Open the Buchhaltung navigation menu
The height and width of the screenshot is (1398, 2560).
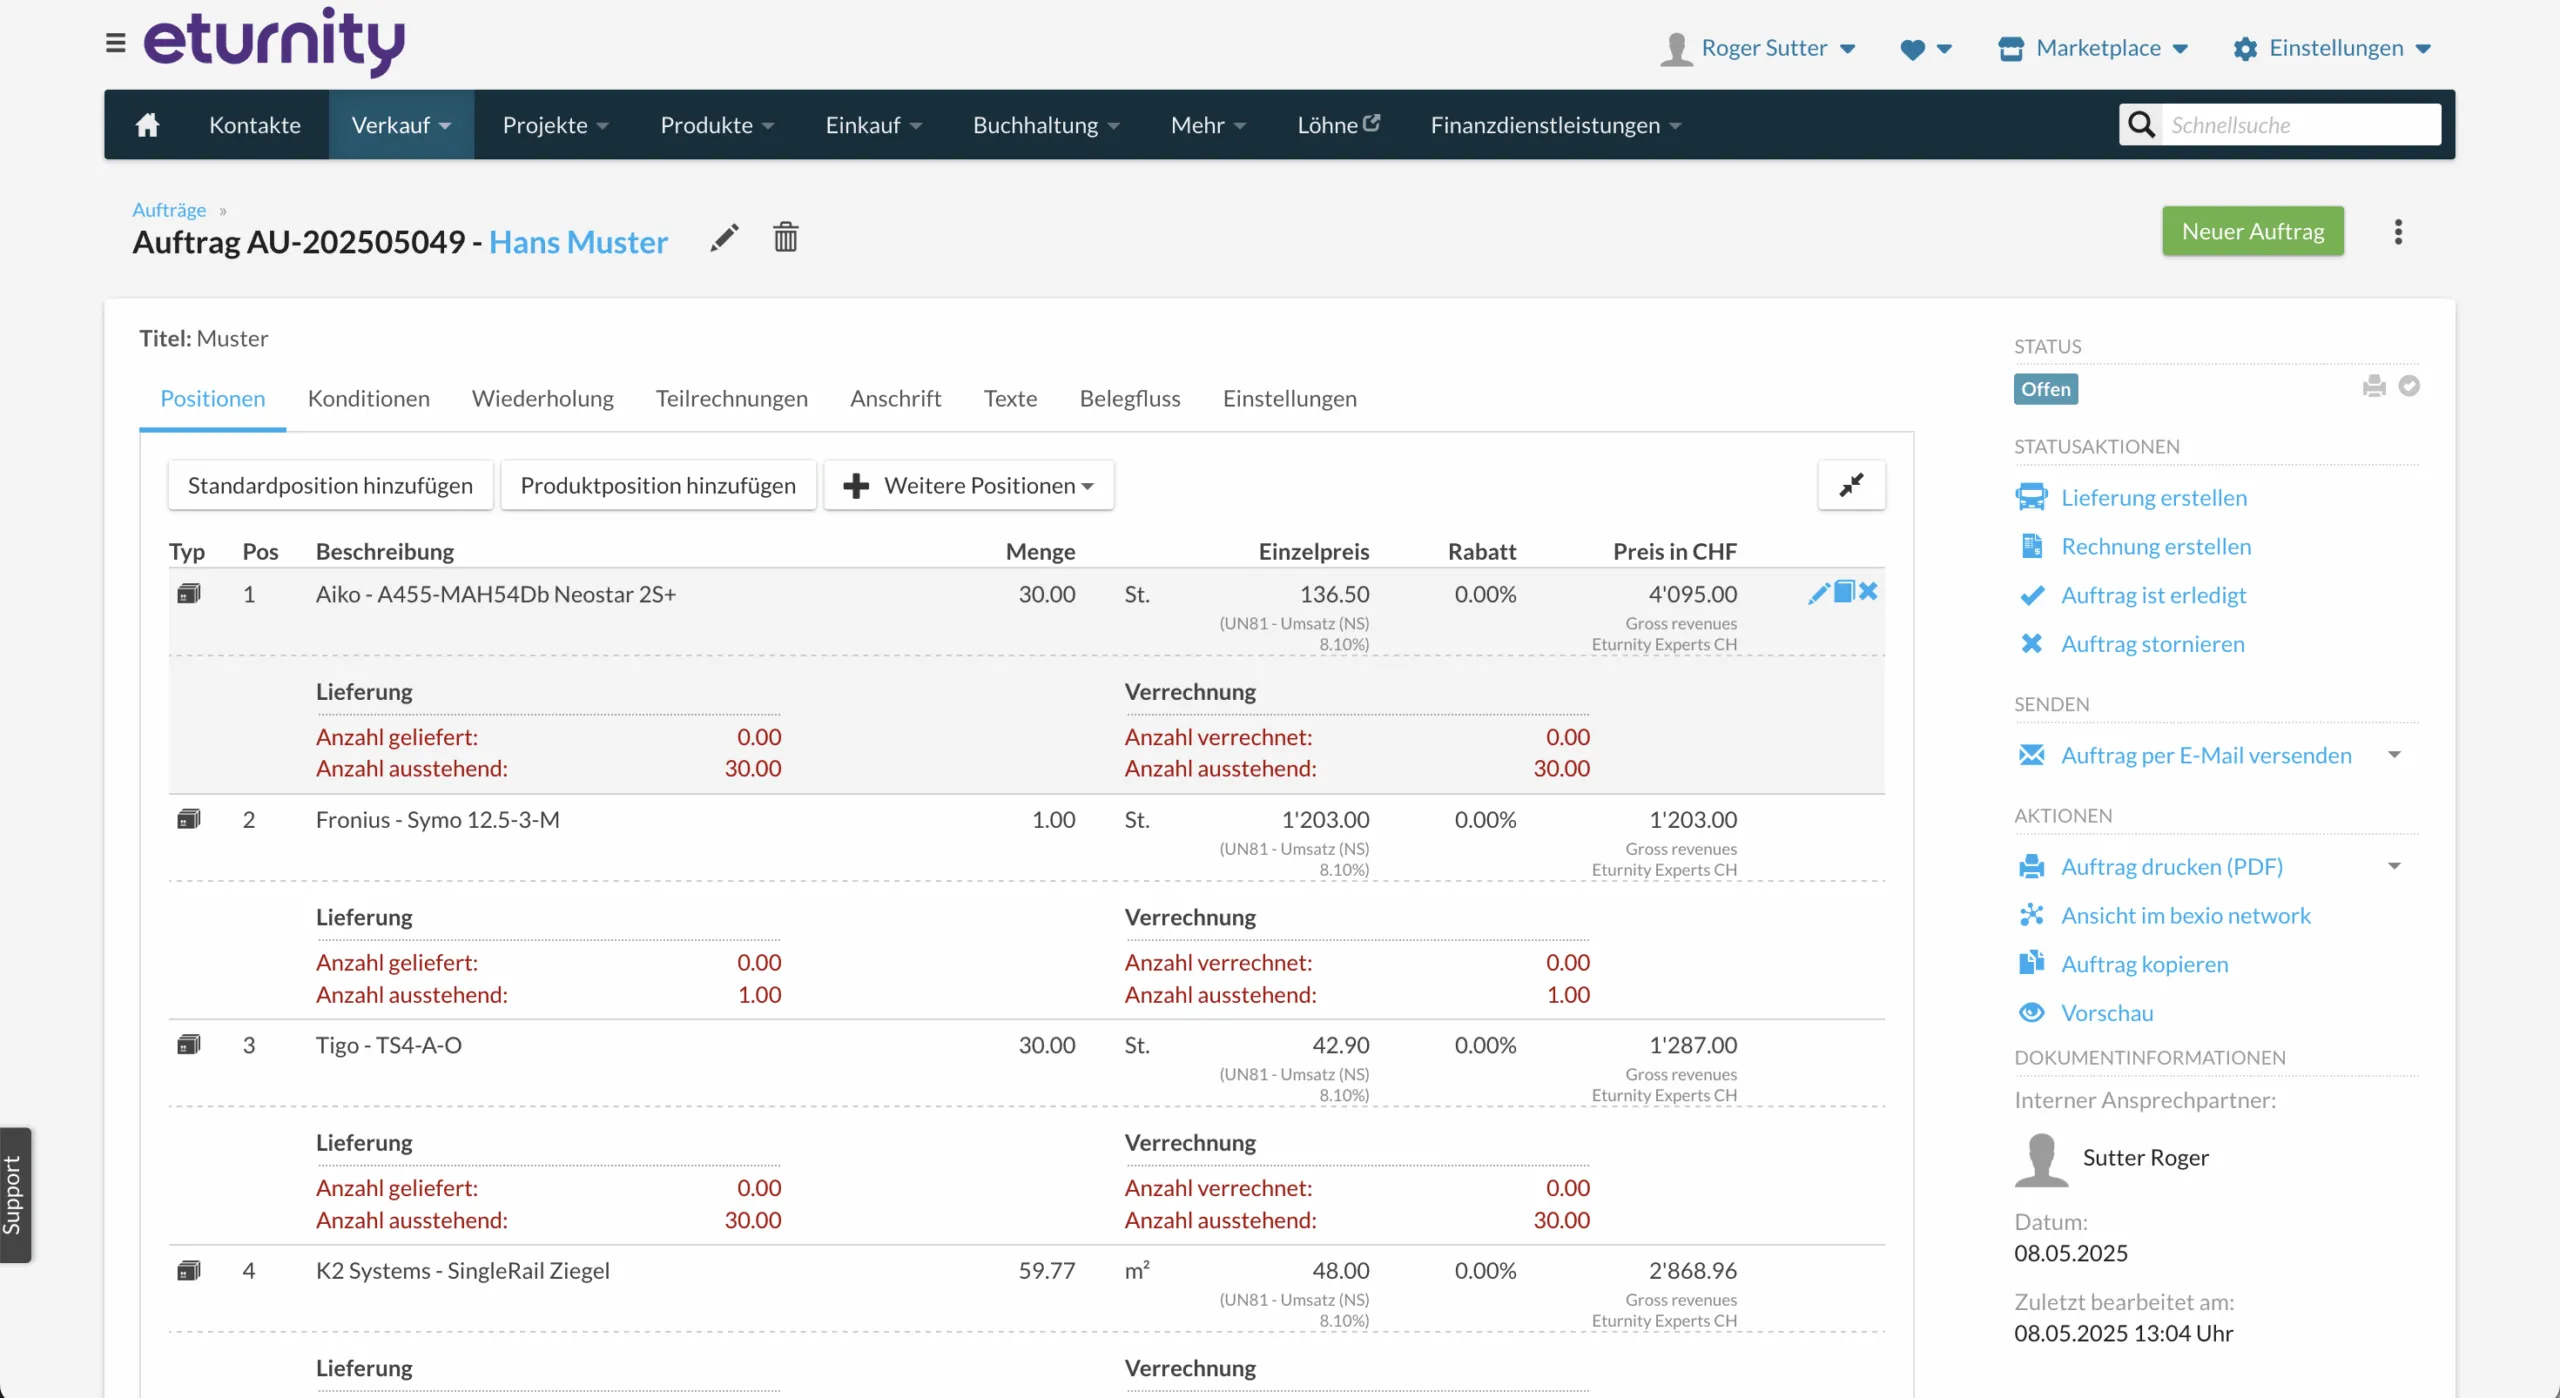pos(1046,125)
